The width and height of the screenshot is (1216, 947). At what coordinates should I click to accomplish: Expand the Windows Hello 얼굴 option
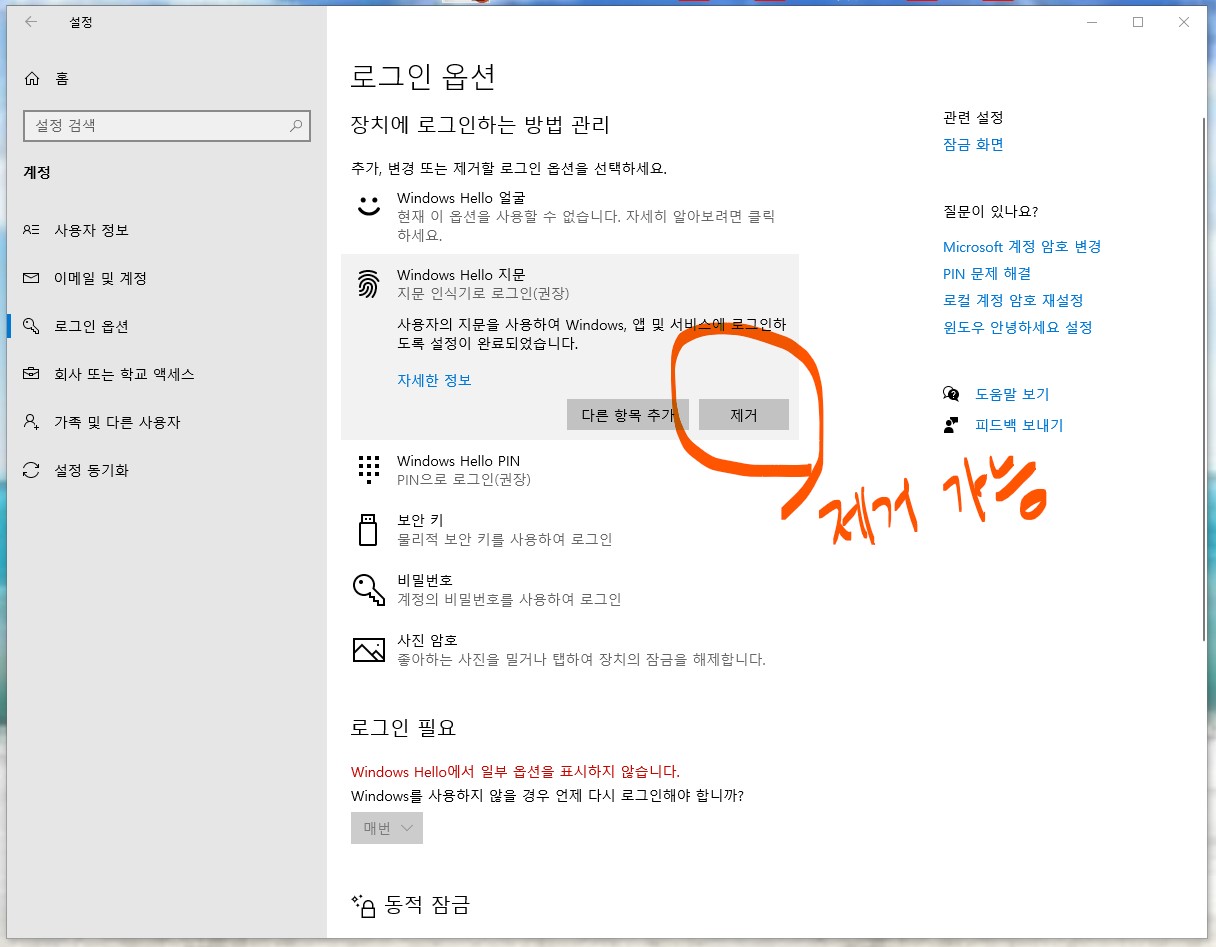[x=570, y=216]
